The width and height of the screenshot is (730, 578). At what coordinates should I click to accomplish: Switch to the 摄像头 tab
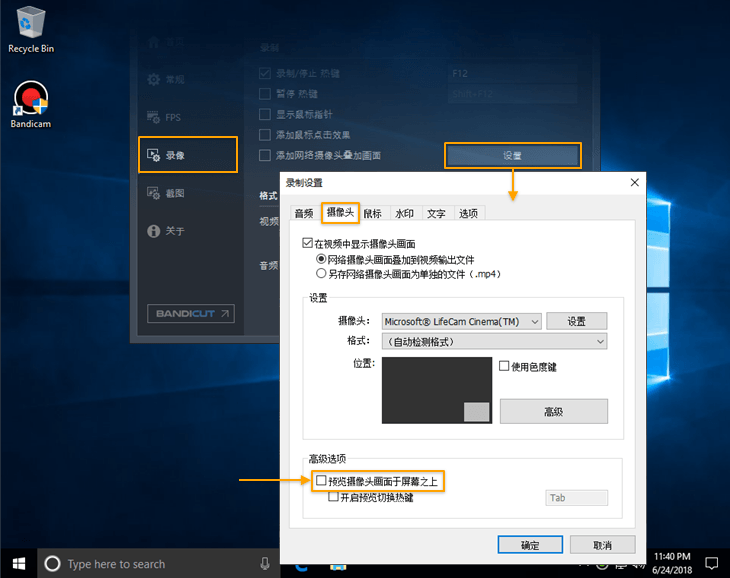(340, 213)
